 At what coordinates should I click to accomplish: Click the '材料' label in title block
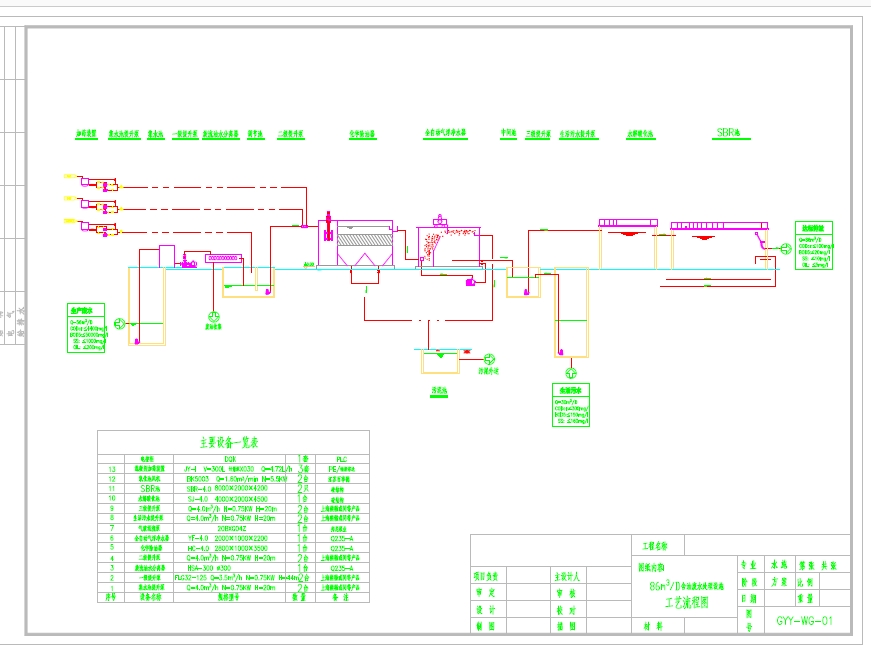(653, 626)
